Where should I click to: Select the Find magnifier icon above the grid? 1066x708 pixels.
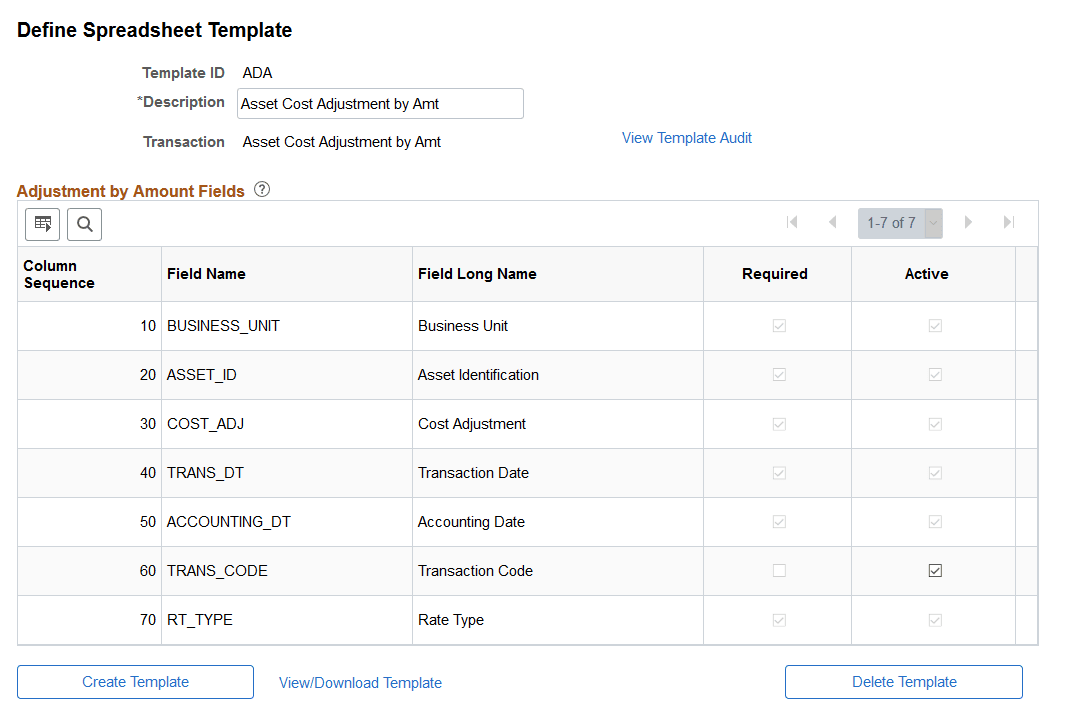tap(84, 224)
